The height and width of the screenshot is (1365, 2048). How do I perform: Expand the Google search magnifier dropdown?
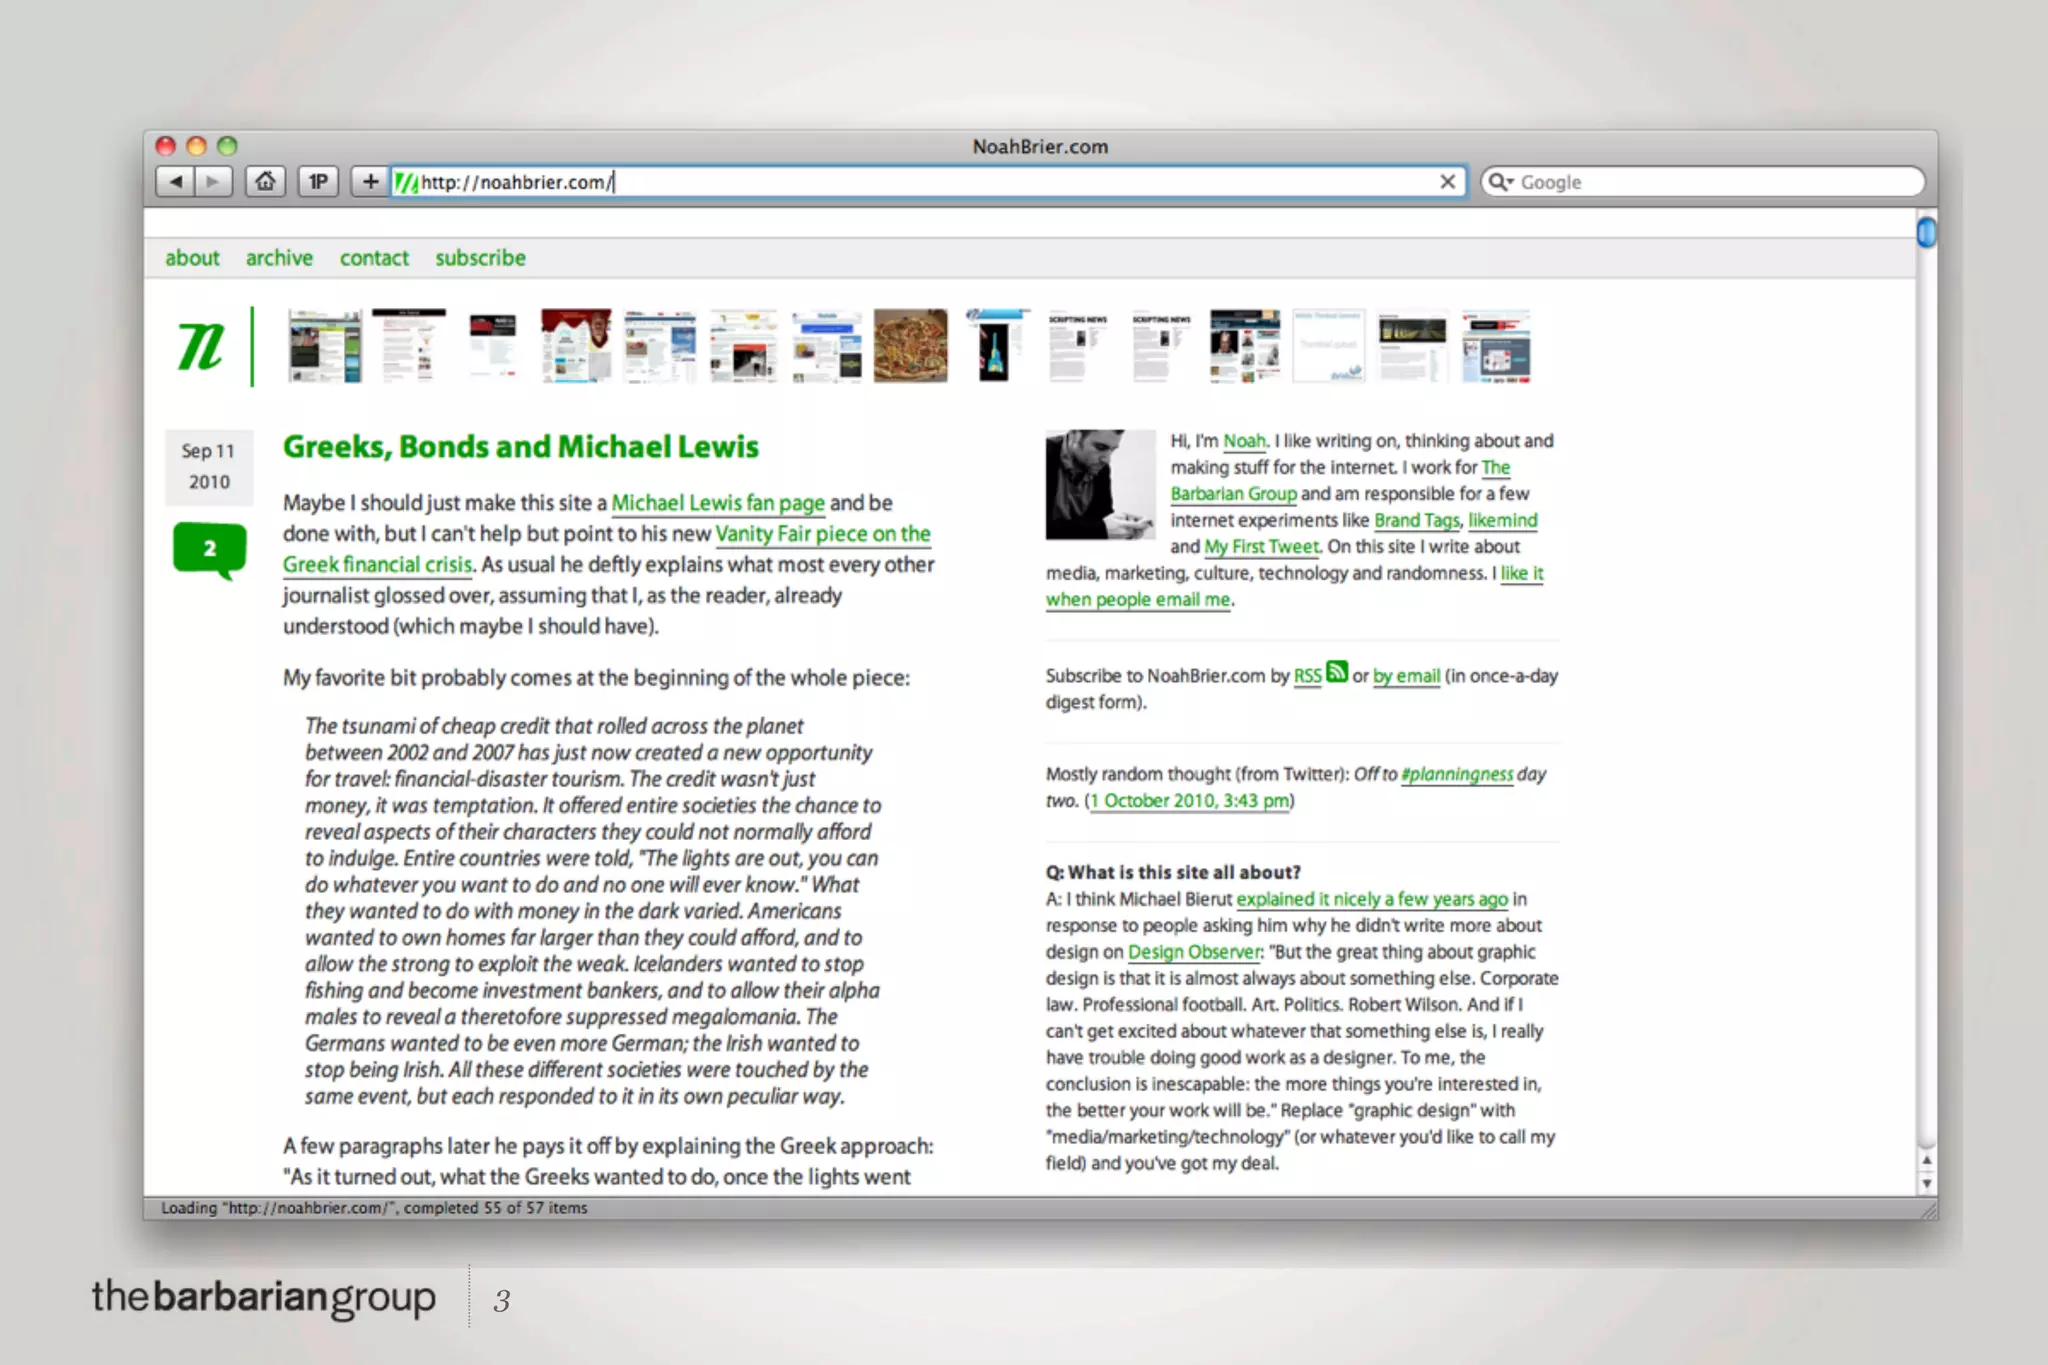click(1500, 181)
